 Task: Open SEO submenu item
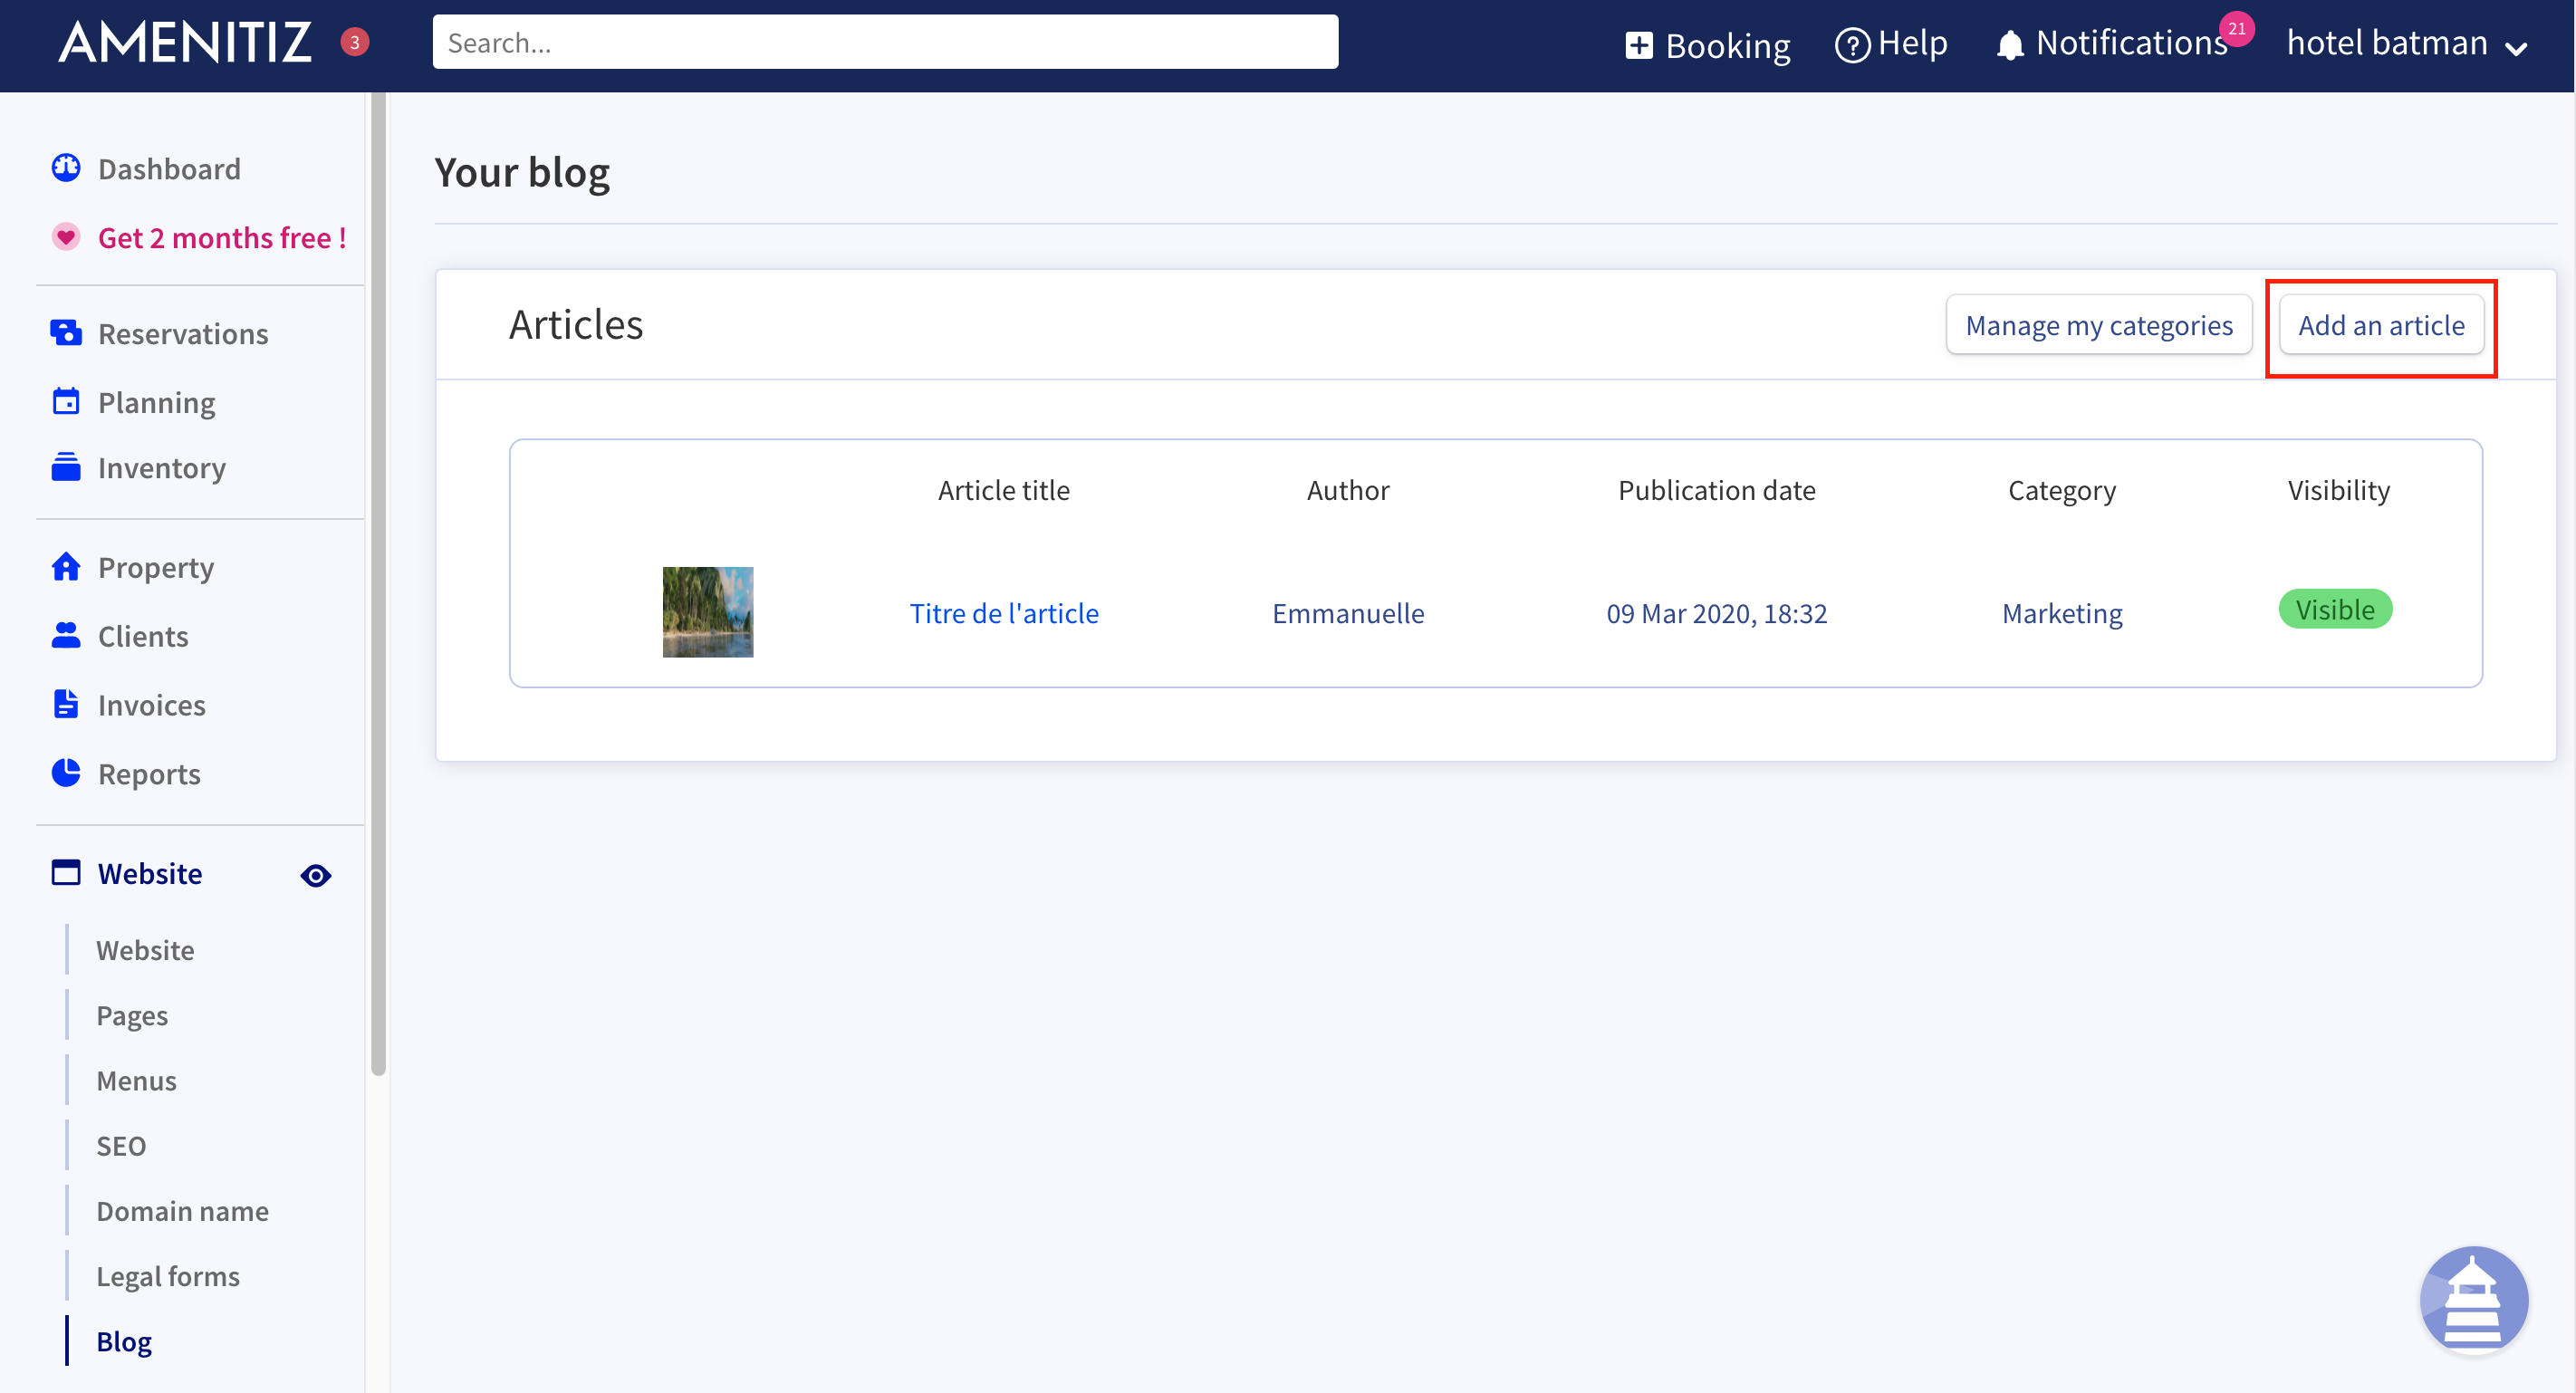click(121, 1146)
